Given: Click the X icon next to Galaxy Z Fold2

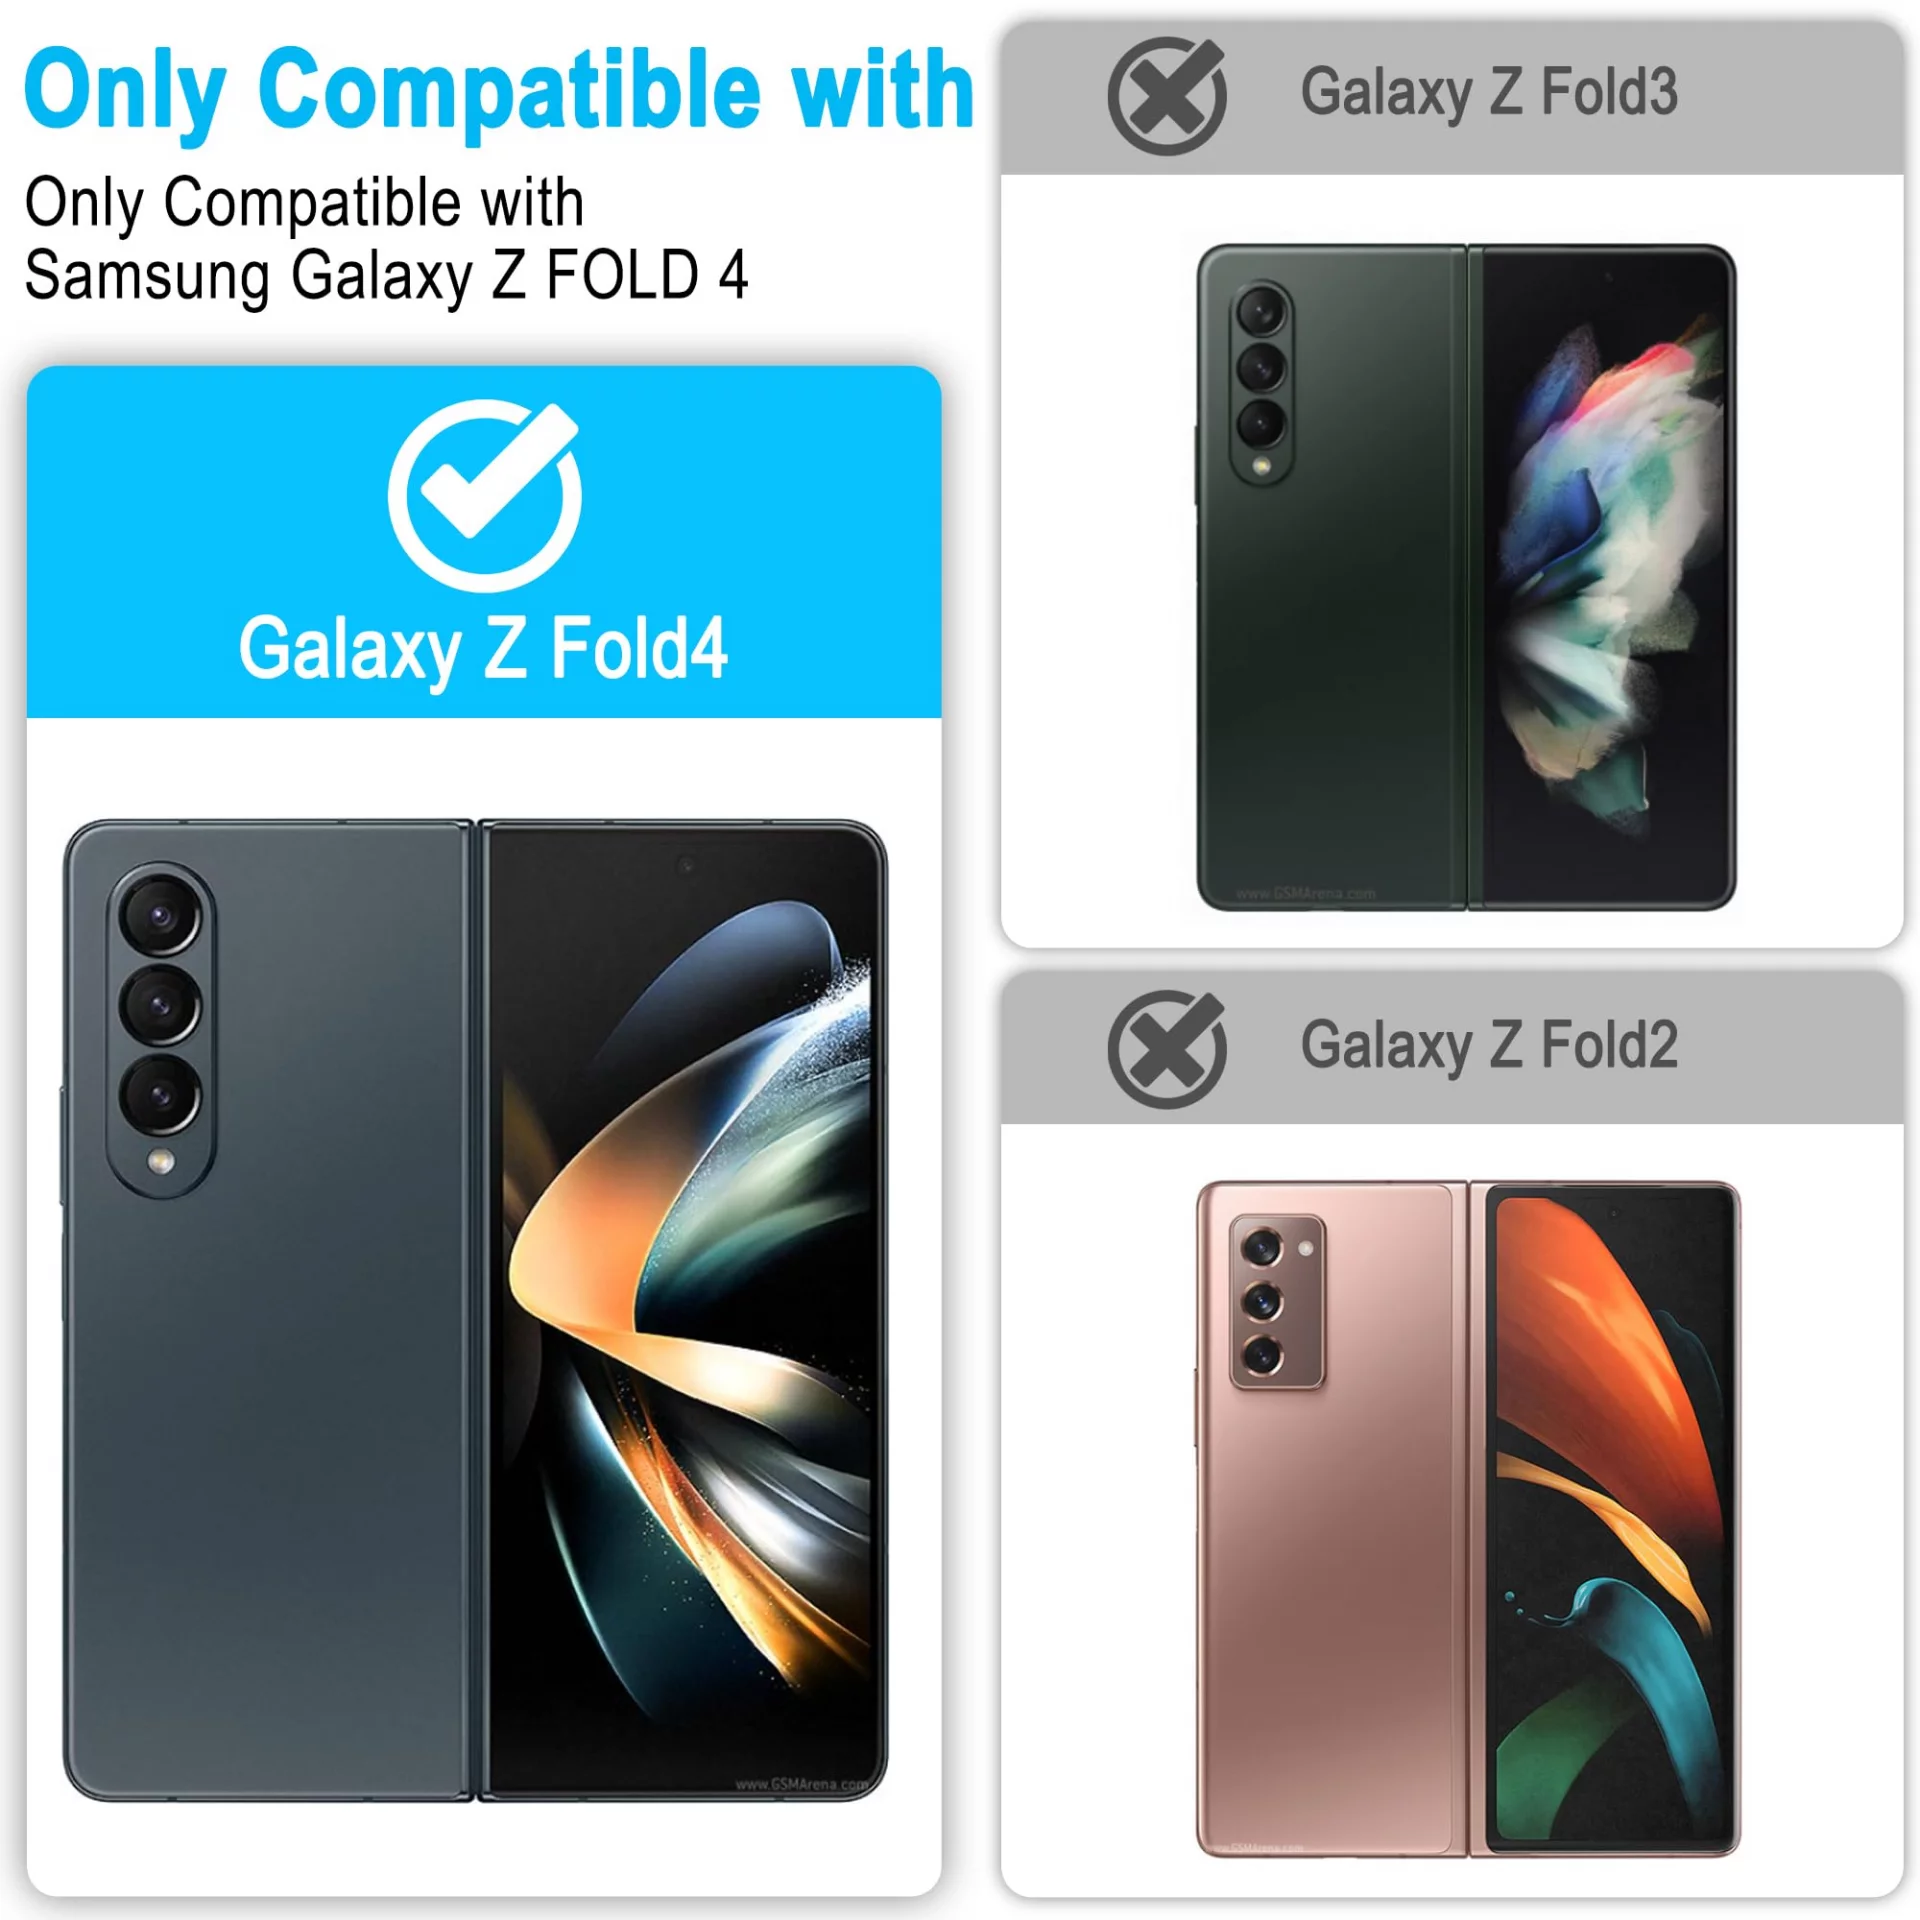Looking at the screenshot, I should (1167, 1049).
